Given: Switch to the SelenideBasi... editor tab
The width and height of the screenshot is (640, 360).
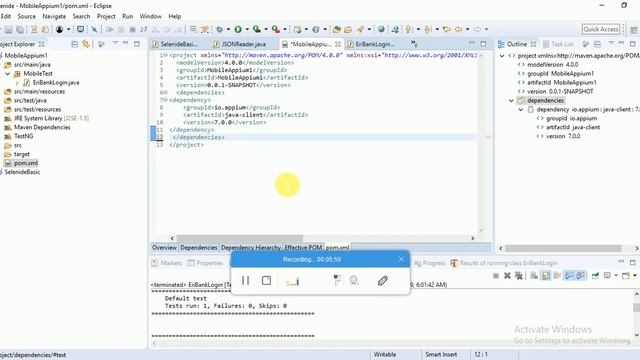Looking at the screenshot, I should pos(179,44).
